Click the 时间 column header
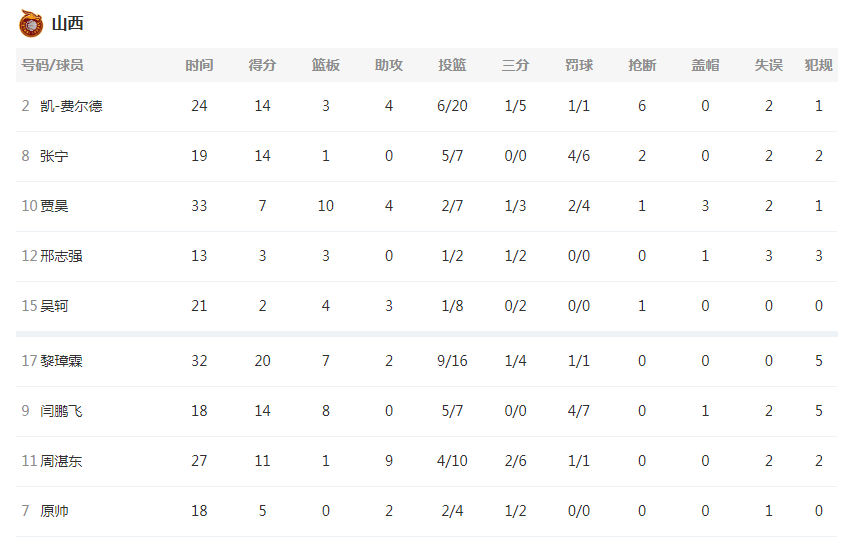The height and width of the screenshot is (548, 858). point(199,65)
